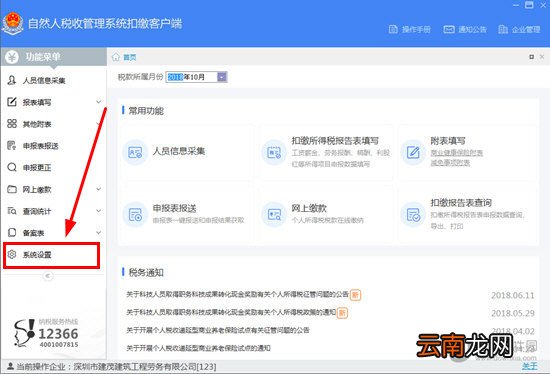This screenshot has height=374, width=550.
Task: Expand the 查询统计 chevron
Action: [99, 211]
